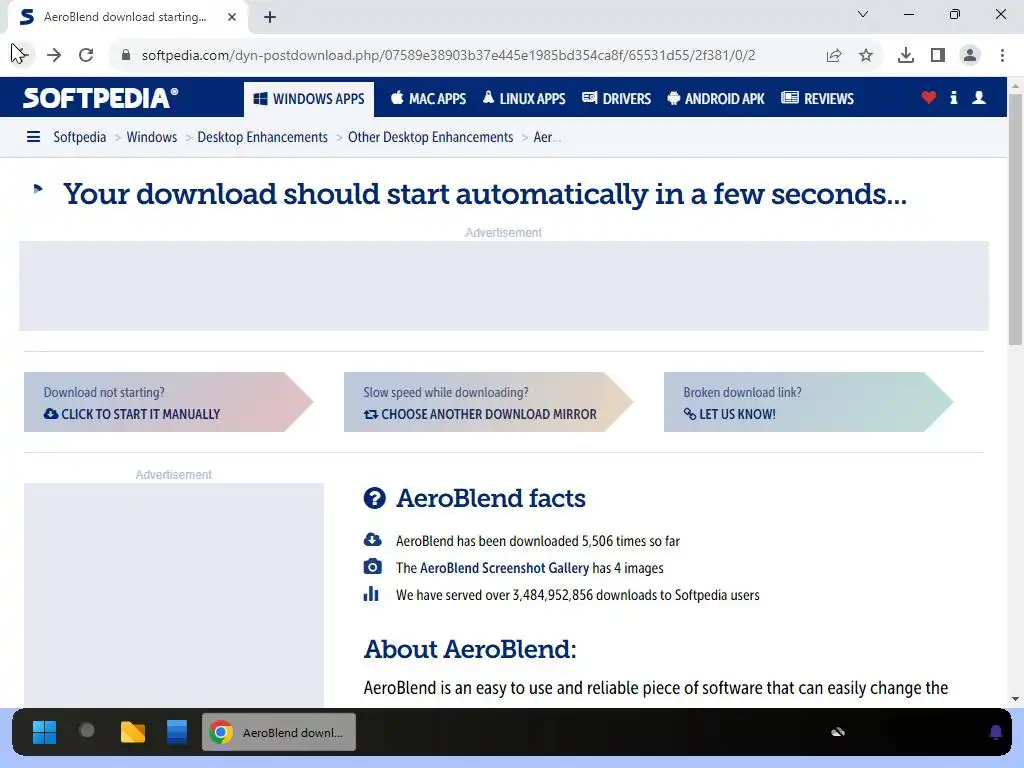
Task: Reload the page with refresh icon
Action: coord(86,55)
